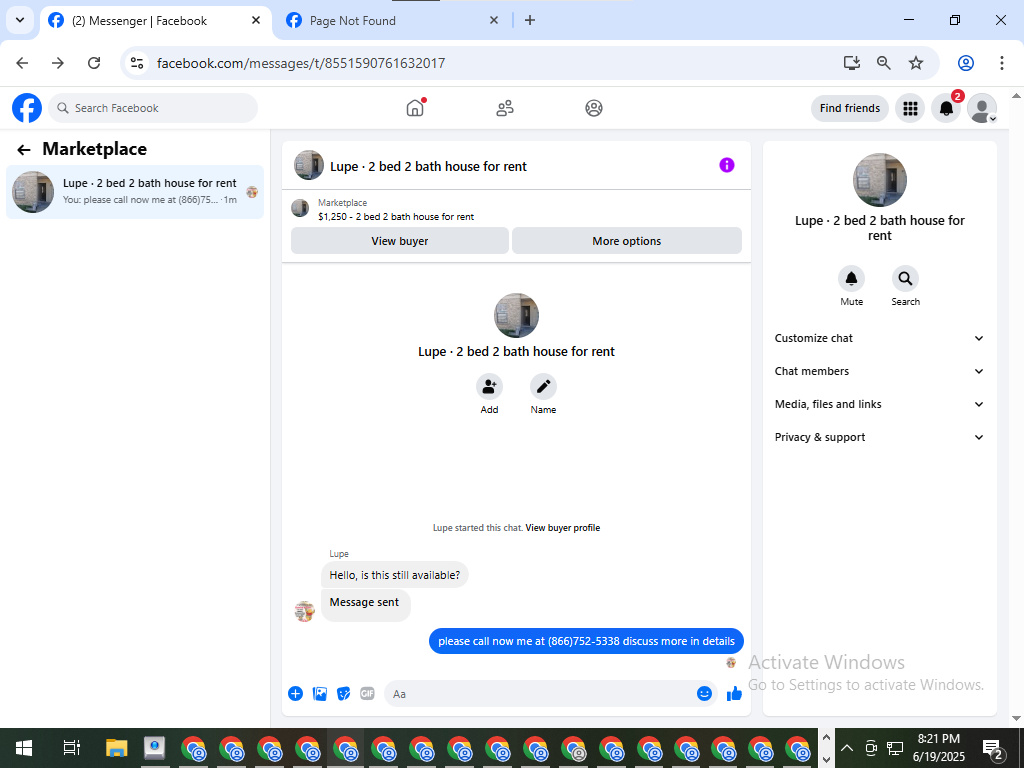The height and width of the screenshot is (768, 1024).
Task: Click the 'Hello, is this still available?' message
Action: (394, 575)
